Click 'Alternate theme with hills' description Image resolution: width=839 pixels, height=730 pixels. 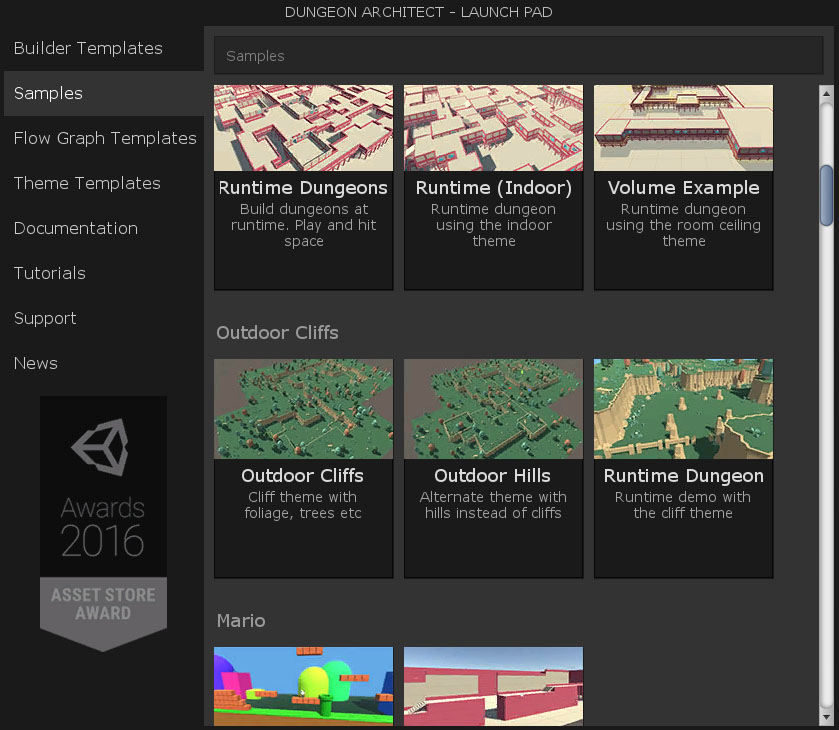point(493,505)
